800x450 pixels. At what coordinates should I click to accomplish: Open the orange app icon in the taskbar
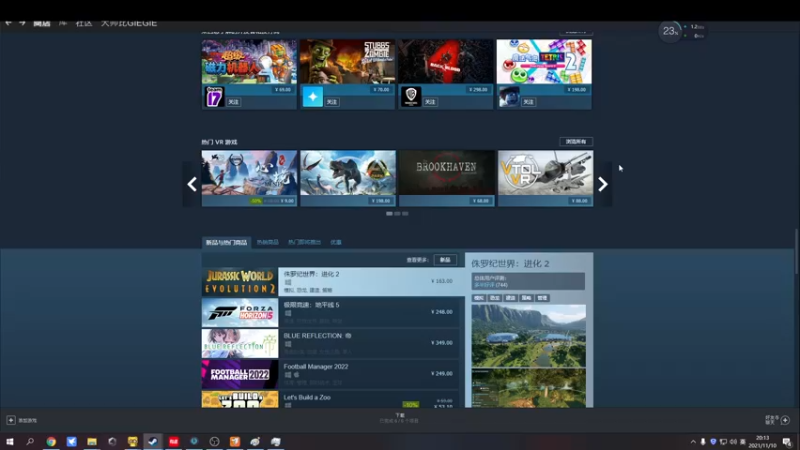[x=235, y=441]
